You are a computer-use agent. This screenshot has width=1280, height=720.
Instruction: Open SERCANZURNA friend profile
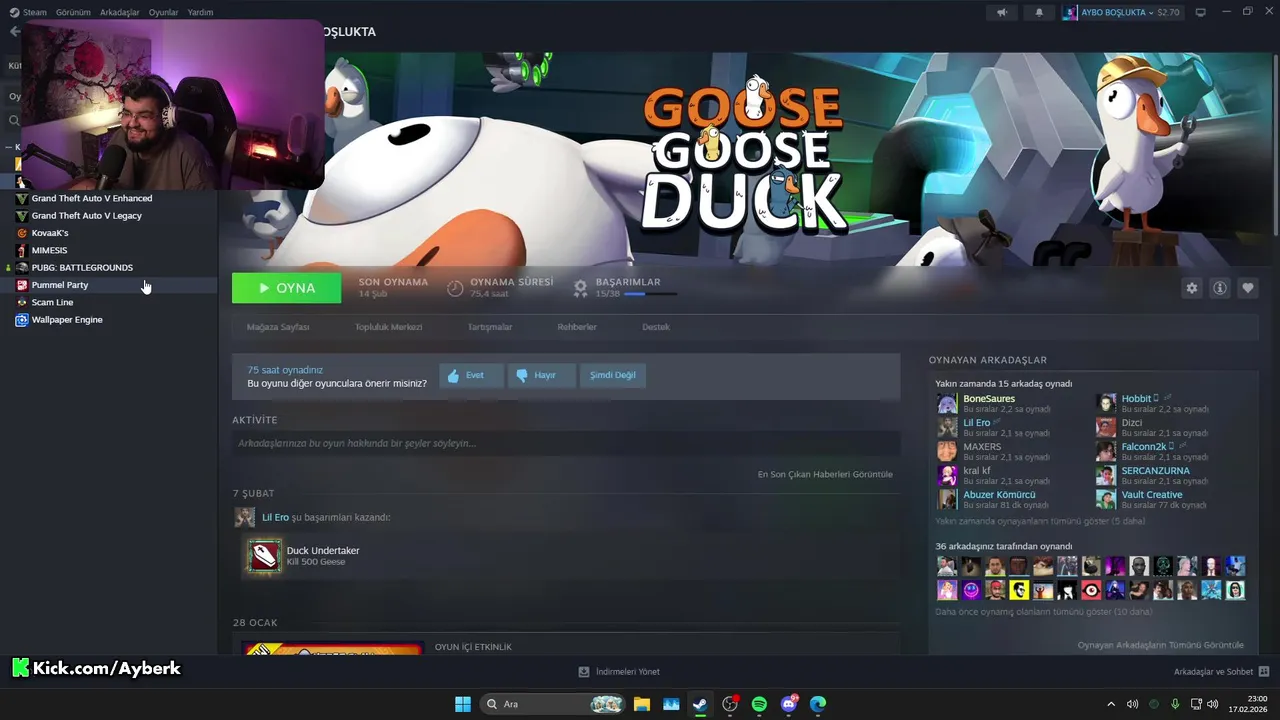(1155, 470)
